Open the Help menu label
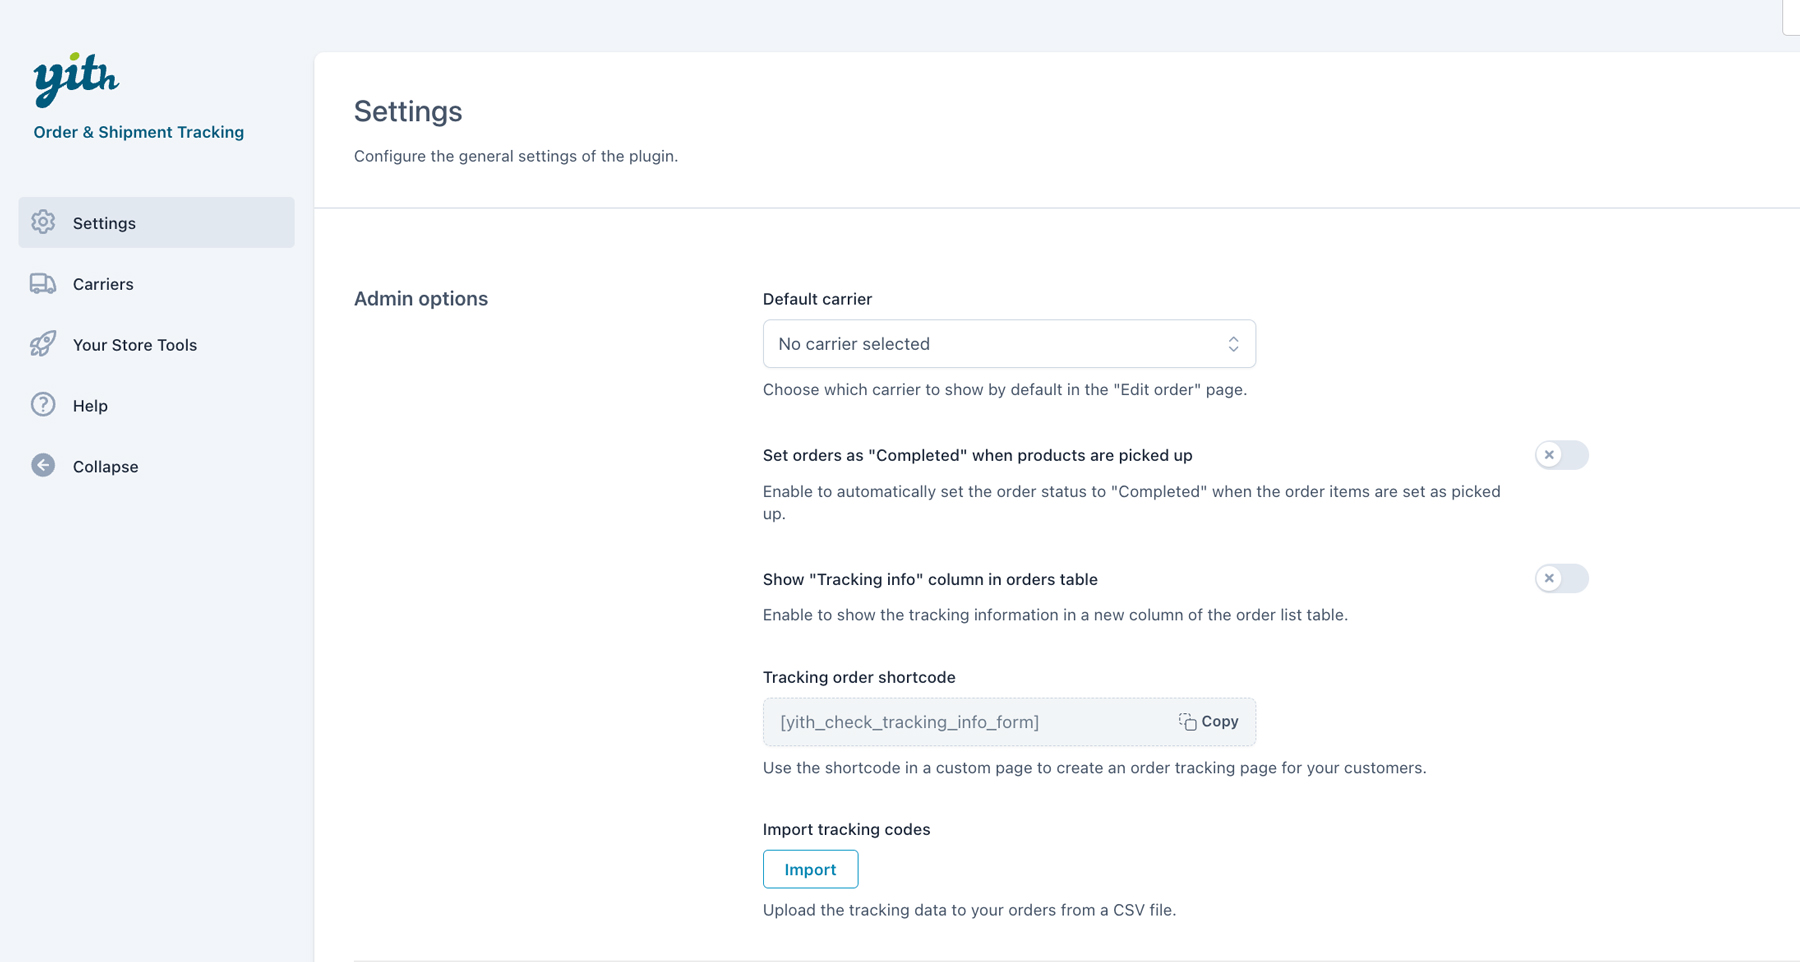Viewport: 1800px width, 962px height. pos(90,406)
